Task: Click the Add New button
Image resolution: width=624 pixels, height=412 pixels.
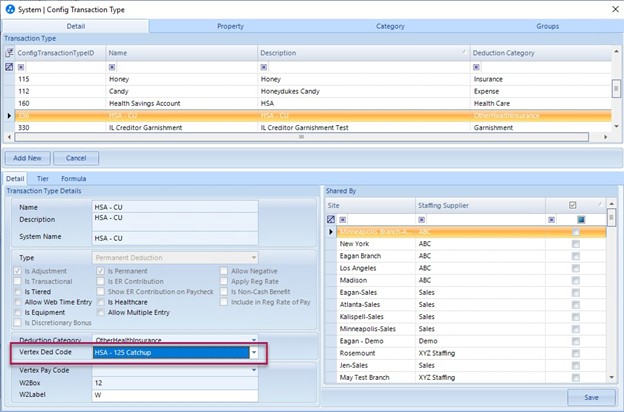Action: tap(27, 158)
